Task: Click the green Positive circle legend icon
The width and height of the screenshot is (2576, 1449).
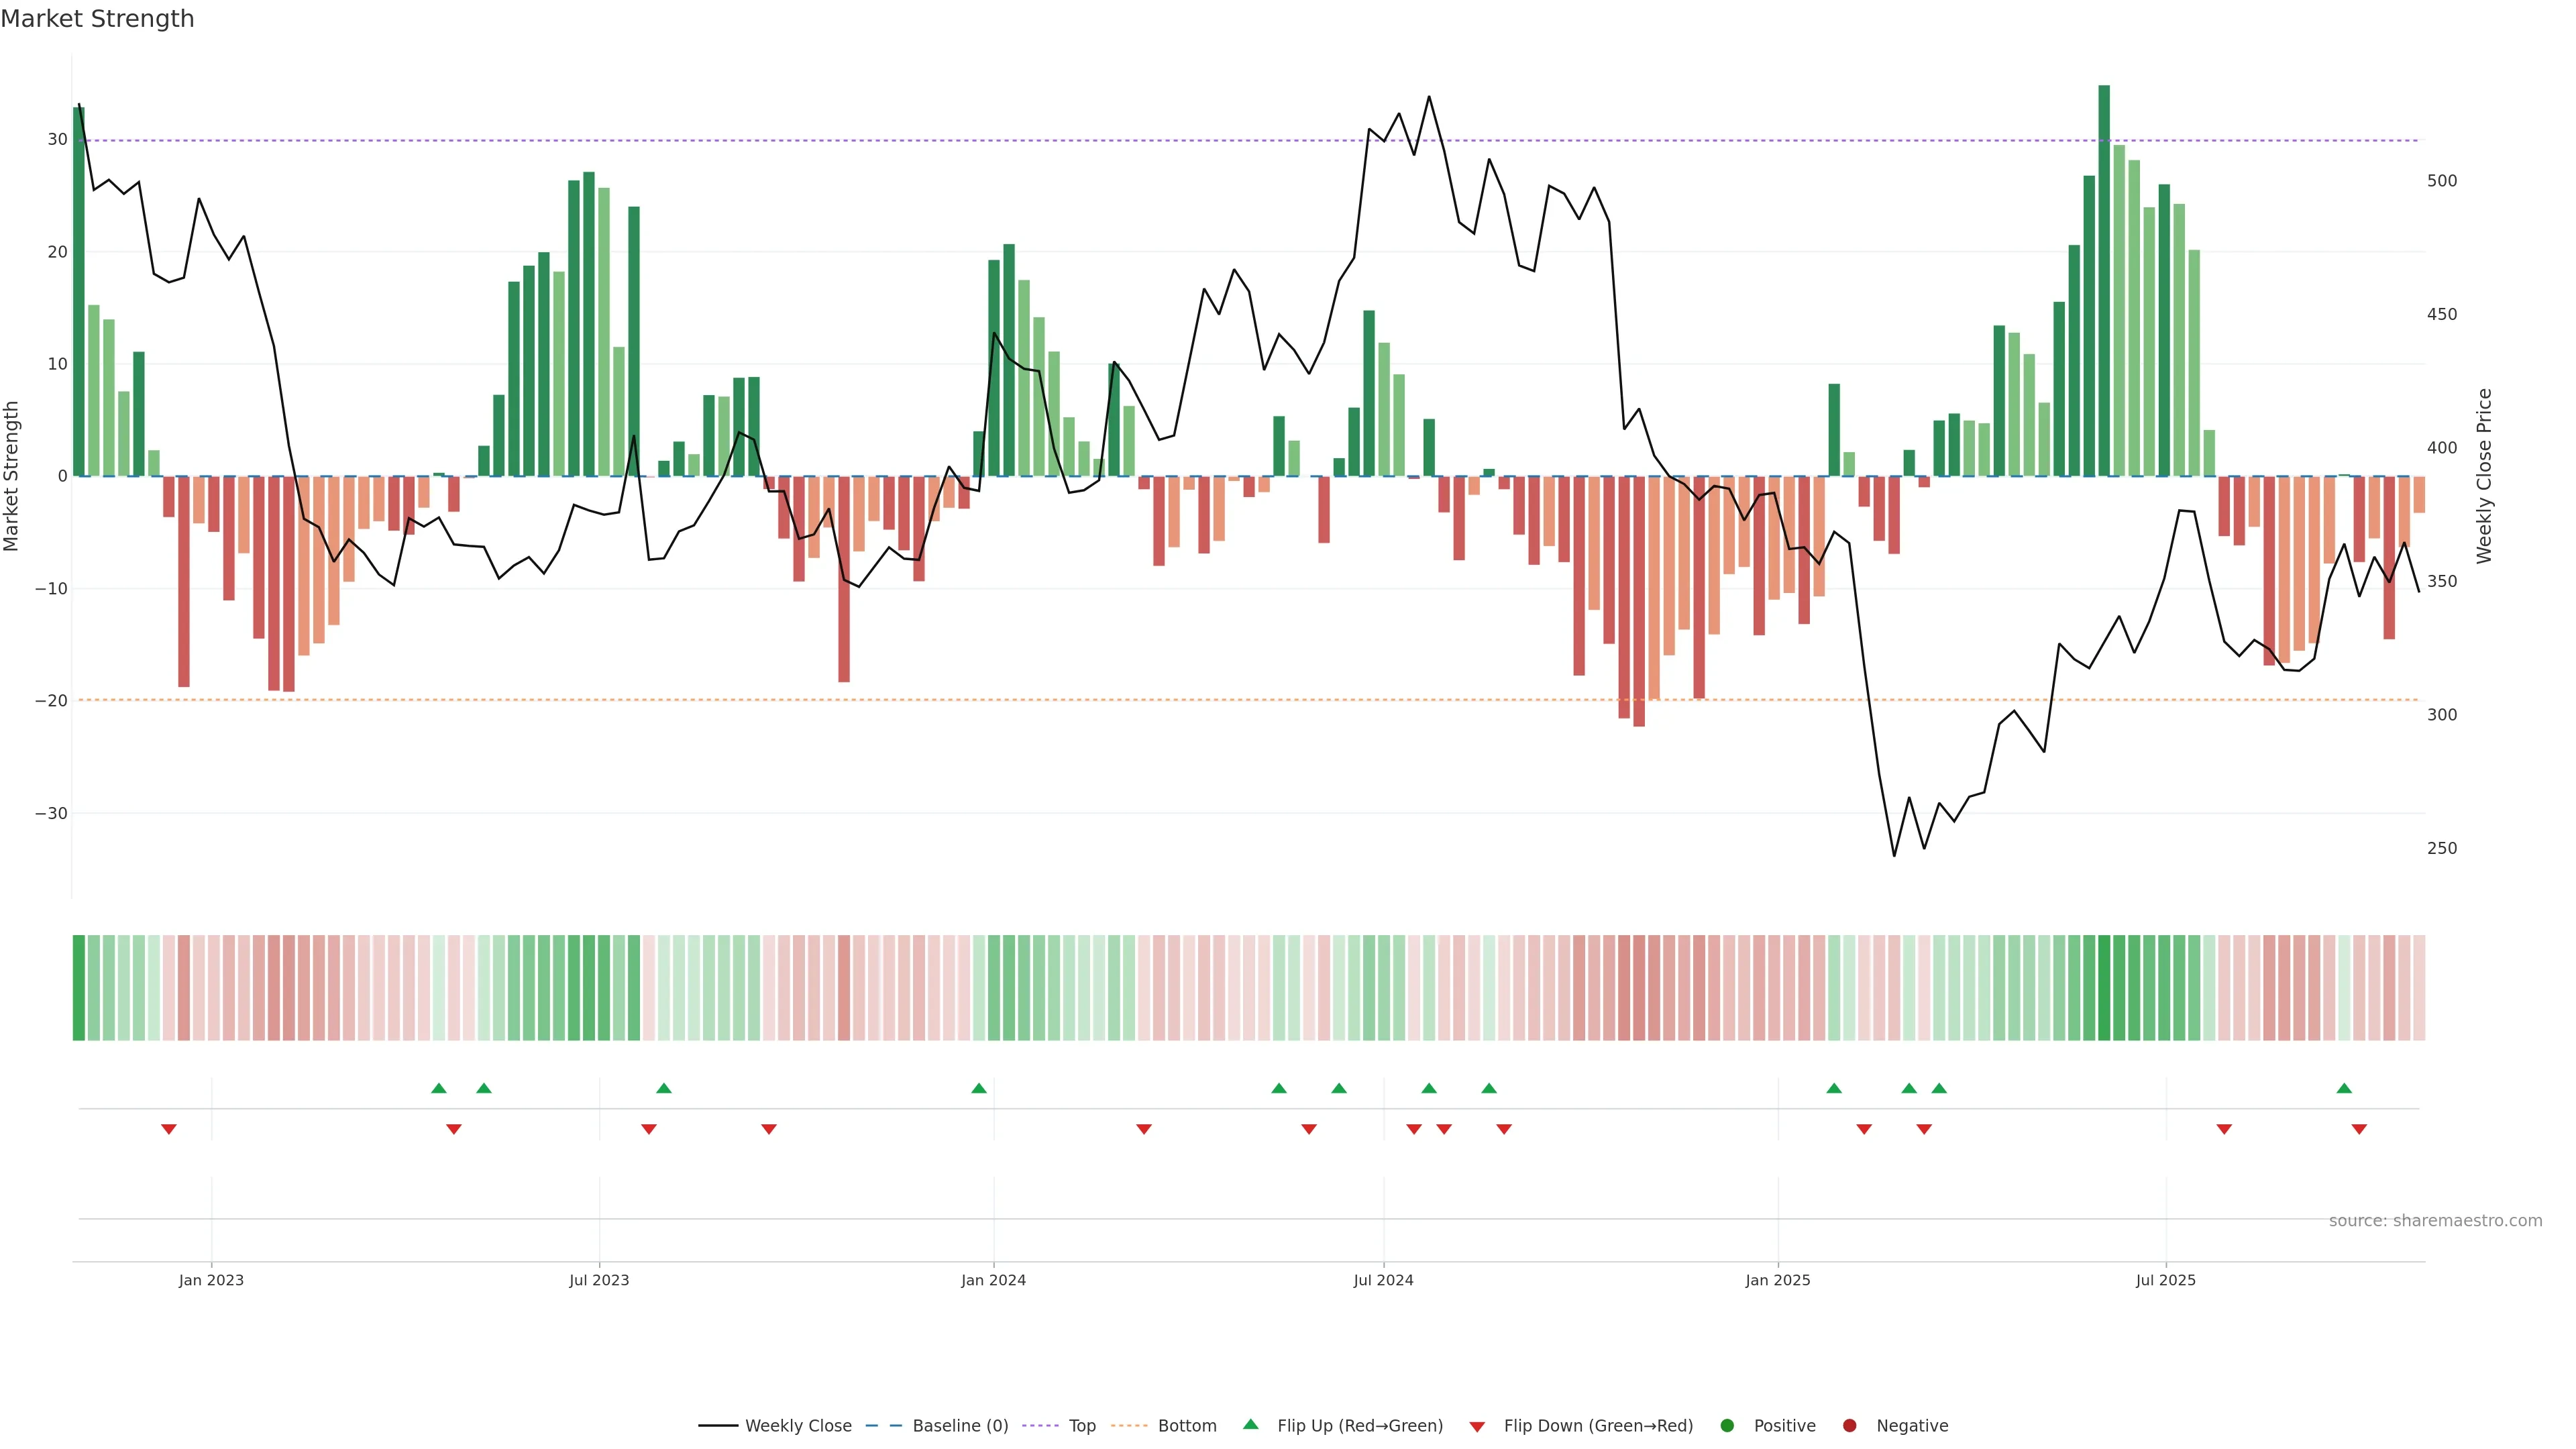Action: 1727,1425
